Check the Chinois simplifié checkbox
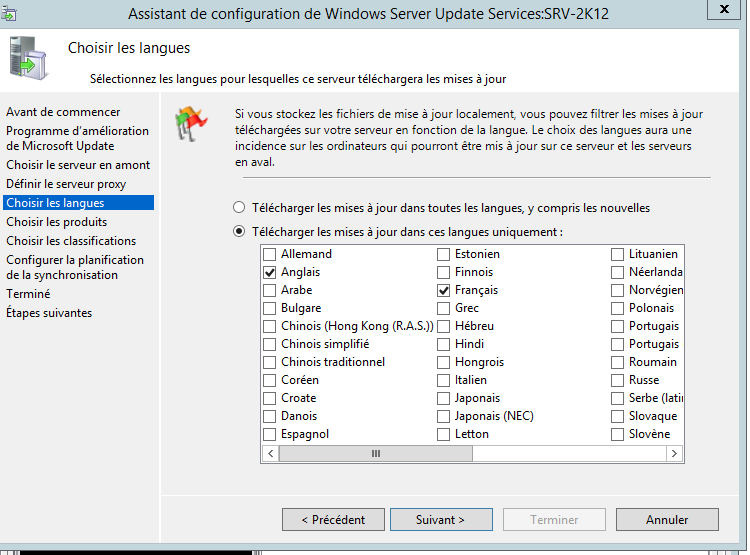This screenshot has height=555, width=750. click(270, 344)
